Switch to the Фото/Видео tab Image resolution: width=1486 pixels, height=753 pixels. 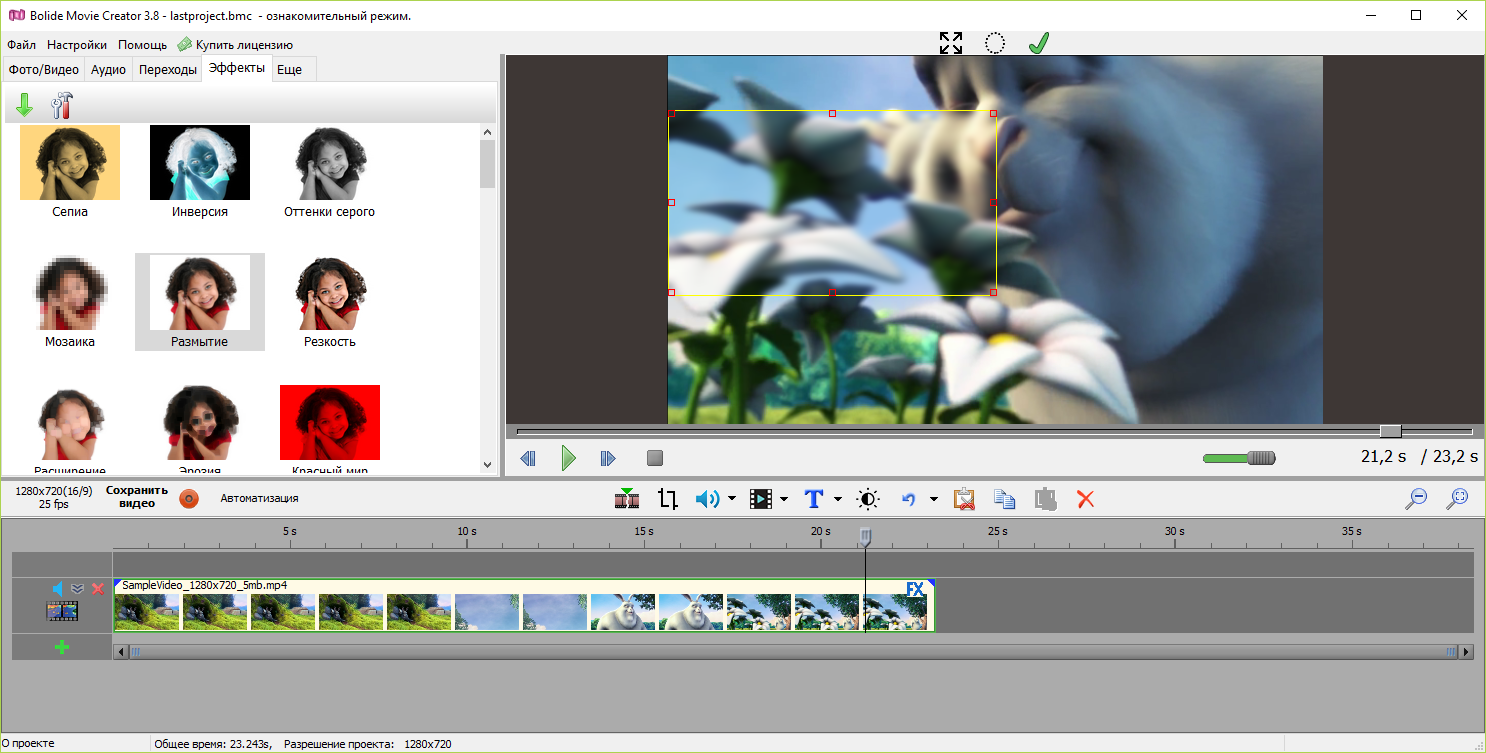(44, 69)
